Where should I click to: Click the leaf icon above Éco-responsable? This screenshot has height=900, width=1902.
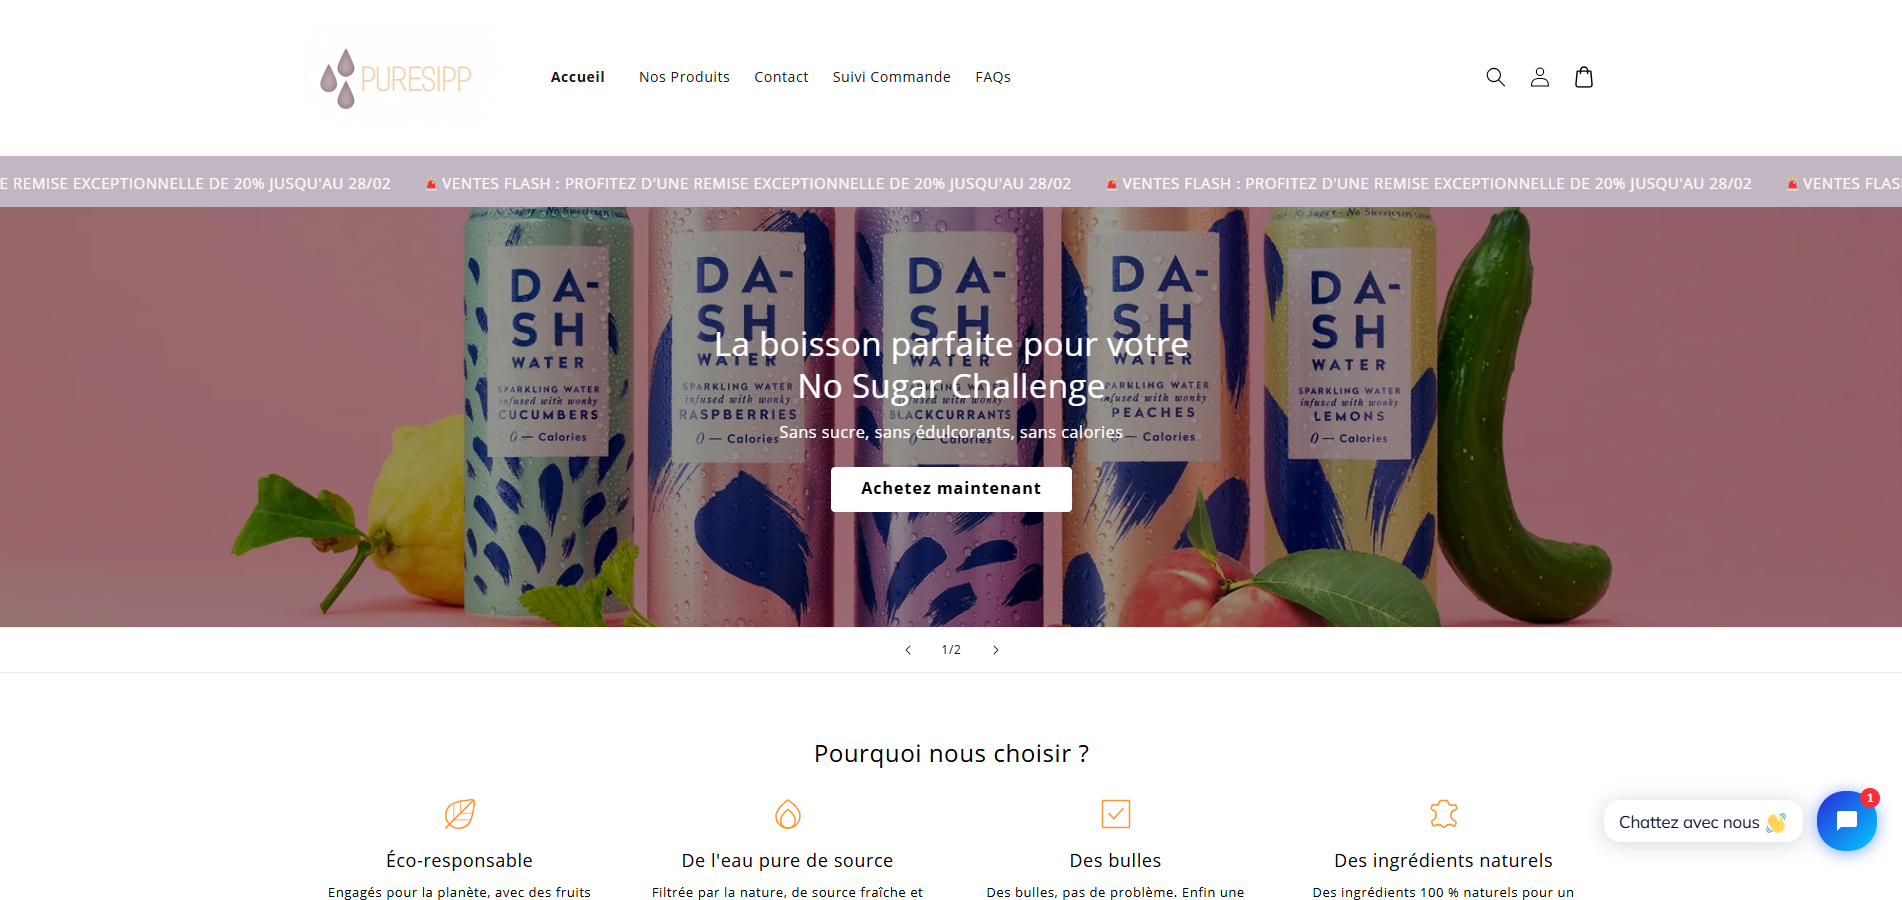tap(459, 814)
